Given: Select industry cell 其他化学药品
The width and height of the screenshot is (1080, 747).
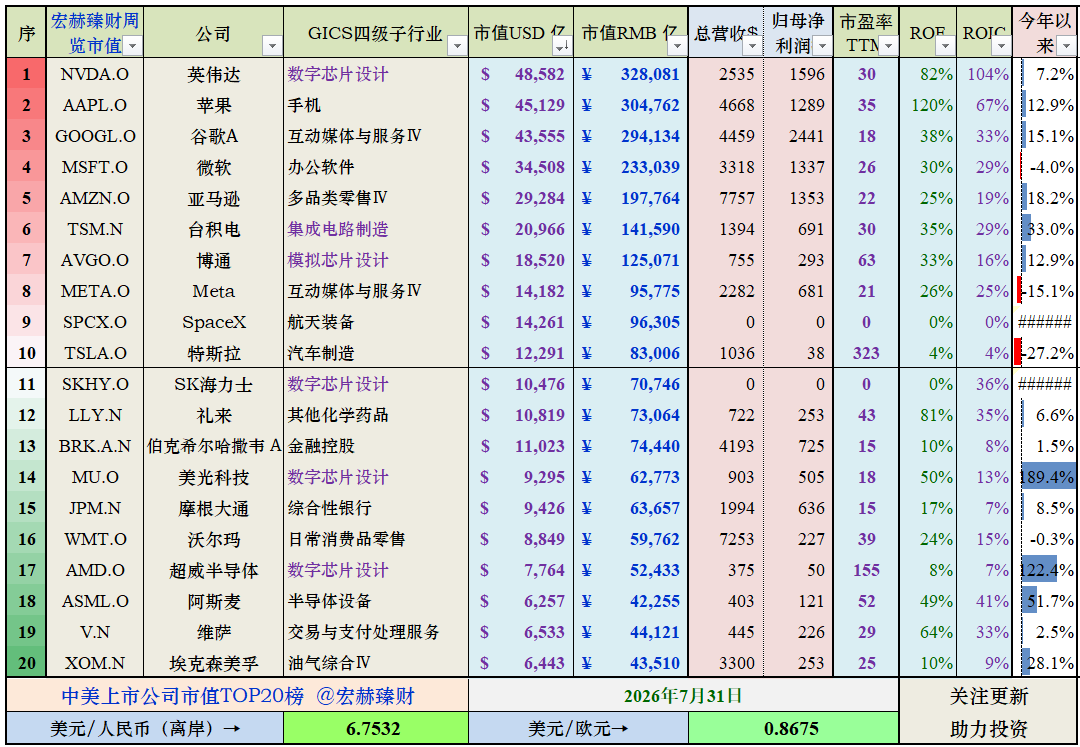Looking at the screenshot, I should pyautogui.click(x=375, y=415).
